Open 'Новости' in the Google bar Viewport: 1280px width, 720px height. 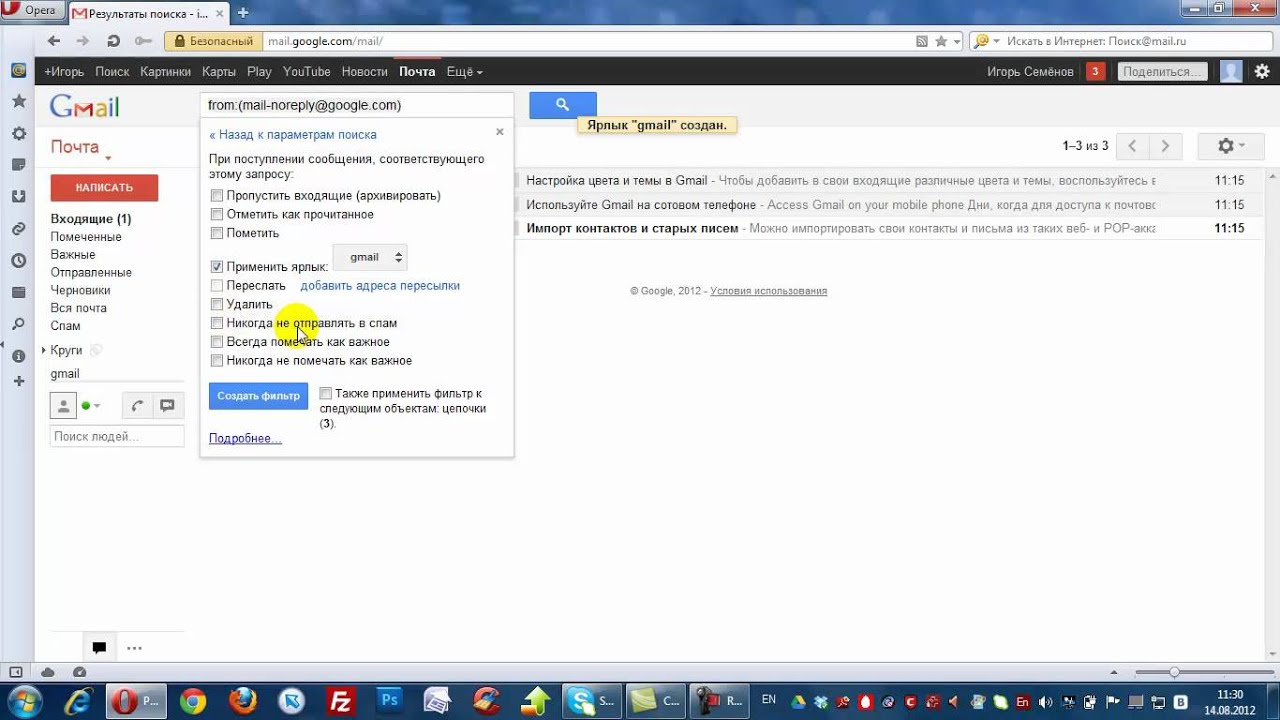(x=364, y=72)
